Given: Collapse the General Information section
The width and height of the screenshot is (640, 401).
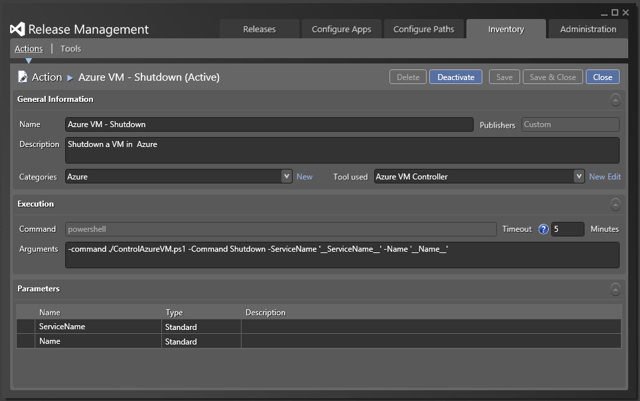Looking at the screenshot, I should (615, 99).
